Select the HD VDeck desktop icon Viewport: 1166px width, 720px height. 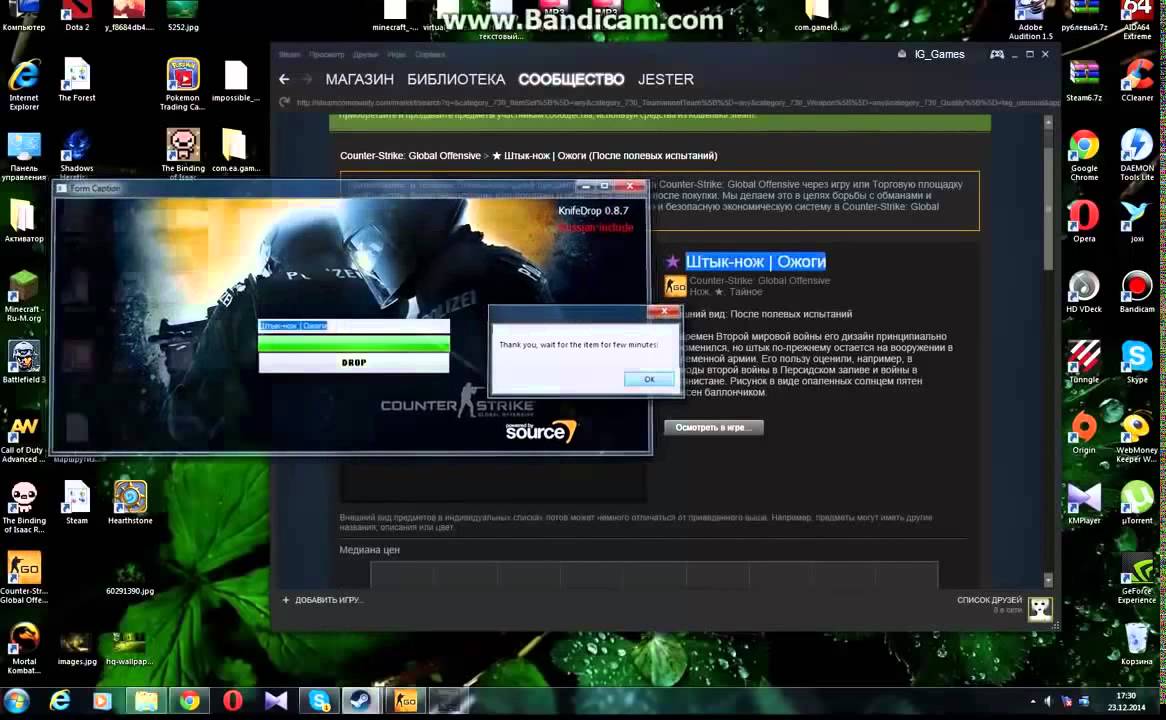(x=1084, y=292)
